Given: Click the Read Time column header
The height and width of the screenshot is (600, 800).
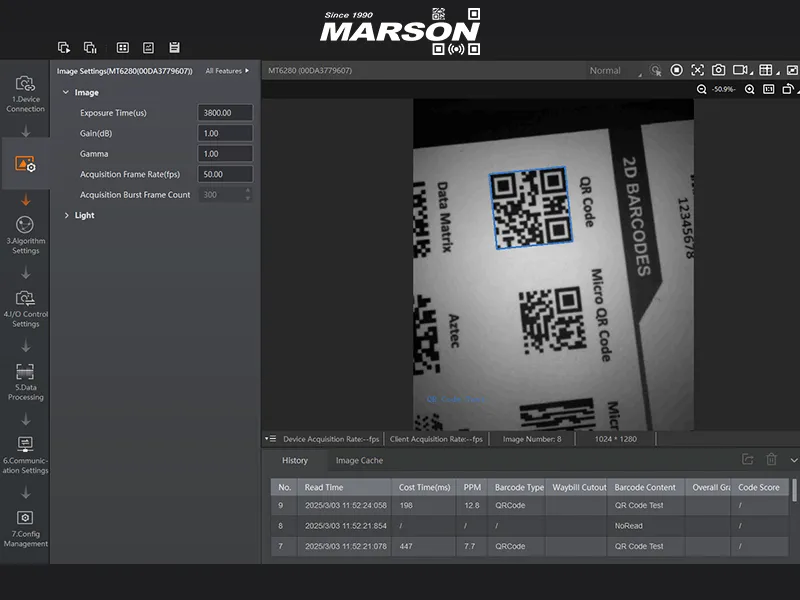Looking at the screenshot, I should point(344,487).
